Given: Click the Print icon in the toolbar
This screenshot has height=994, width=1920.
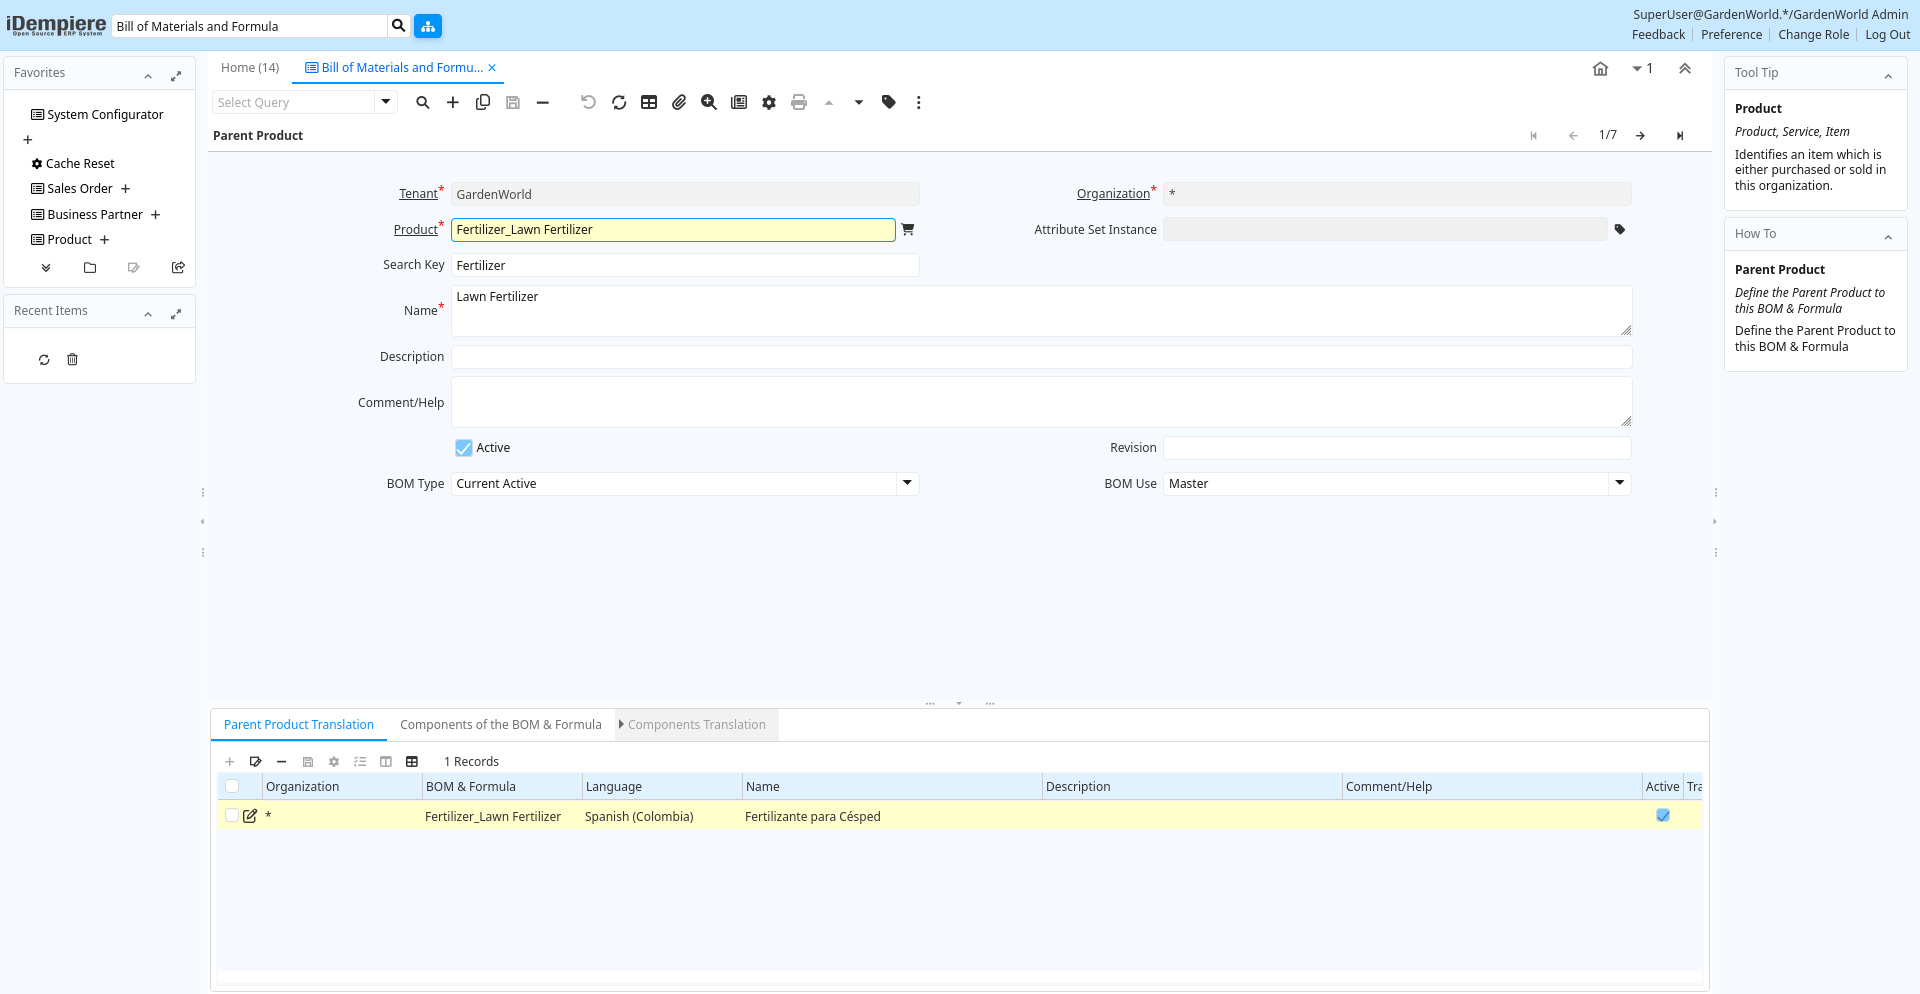Looking at the screenshot, I should [798, 102].
